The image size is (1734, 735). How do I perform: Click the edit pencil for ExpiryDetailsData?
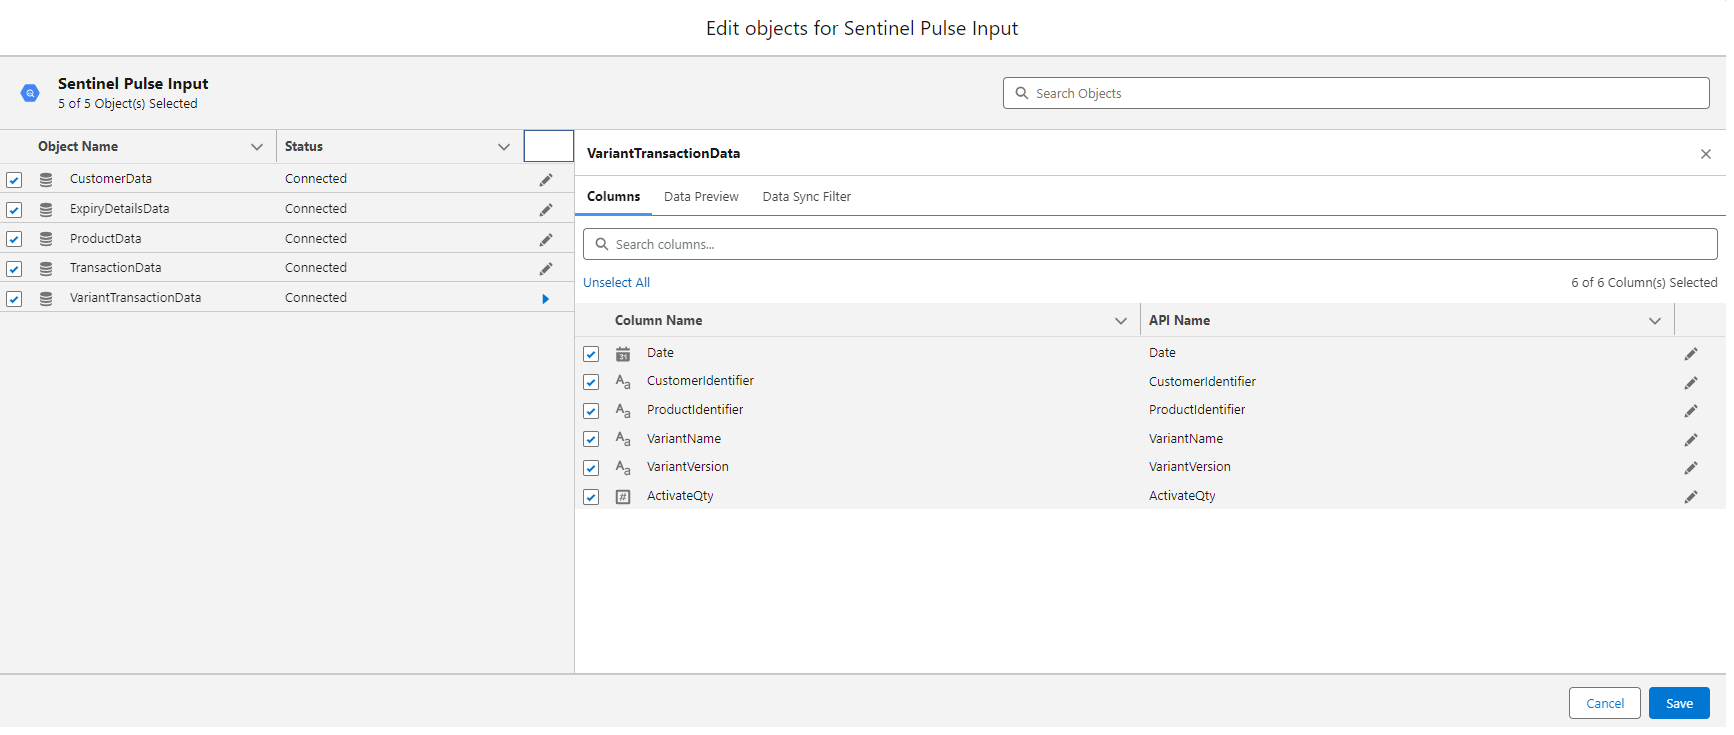546,210
